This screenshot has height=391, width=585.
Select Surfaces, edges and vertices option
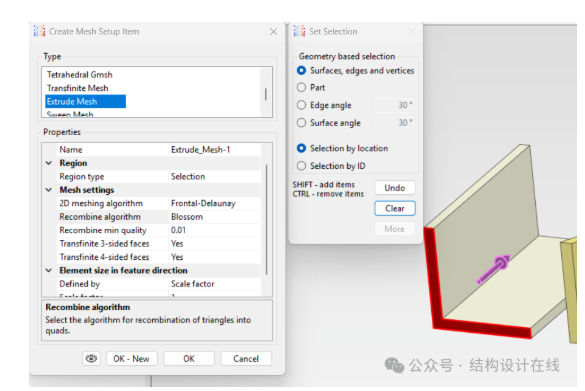[301, 71]
